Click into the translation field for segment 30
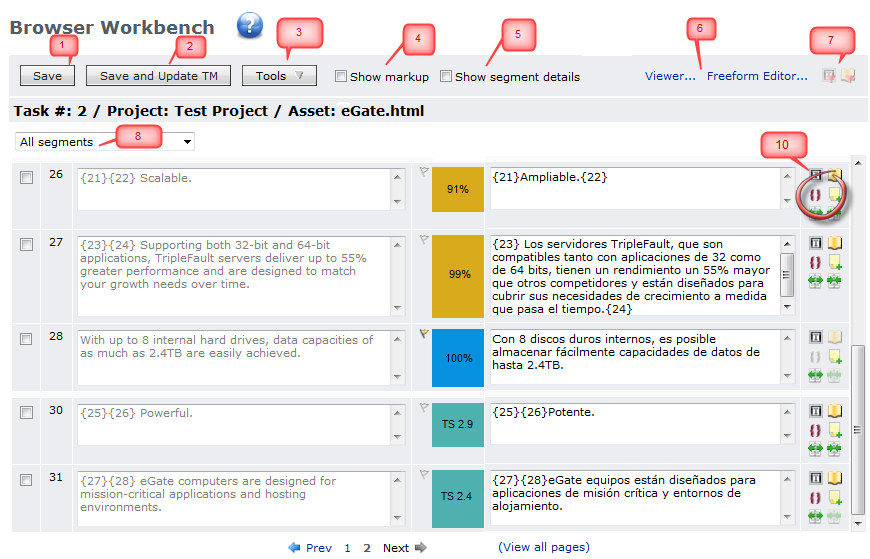 635,424
